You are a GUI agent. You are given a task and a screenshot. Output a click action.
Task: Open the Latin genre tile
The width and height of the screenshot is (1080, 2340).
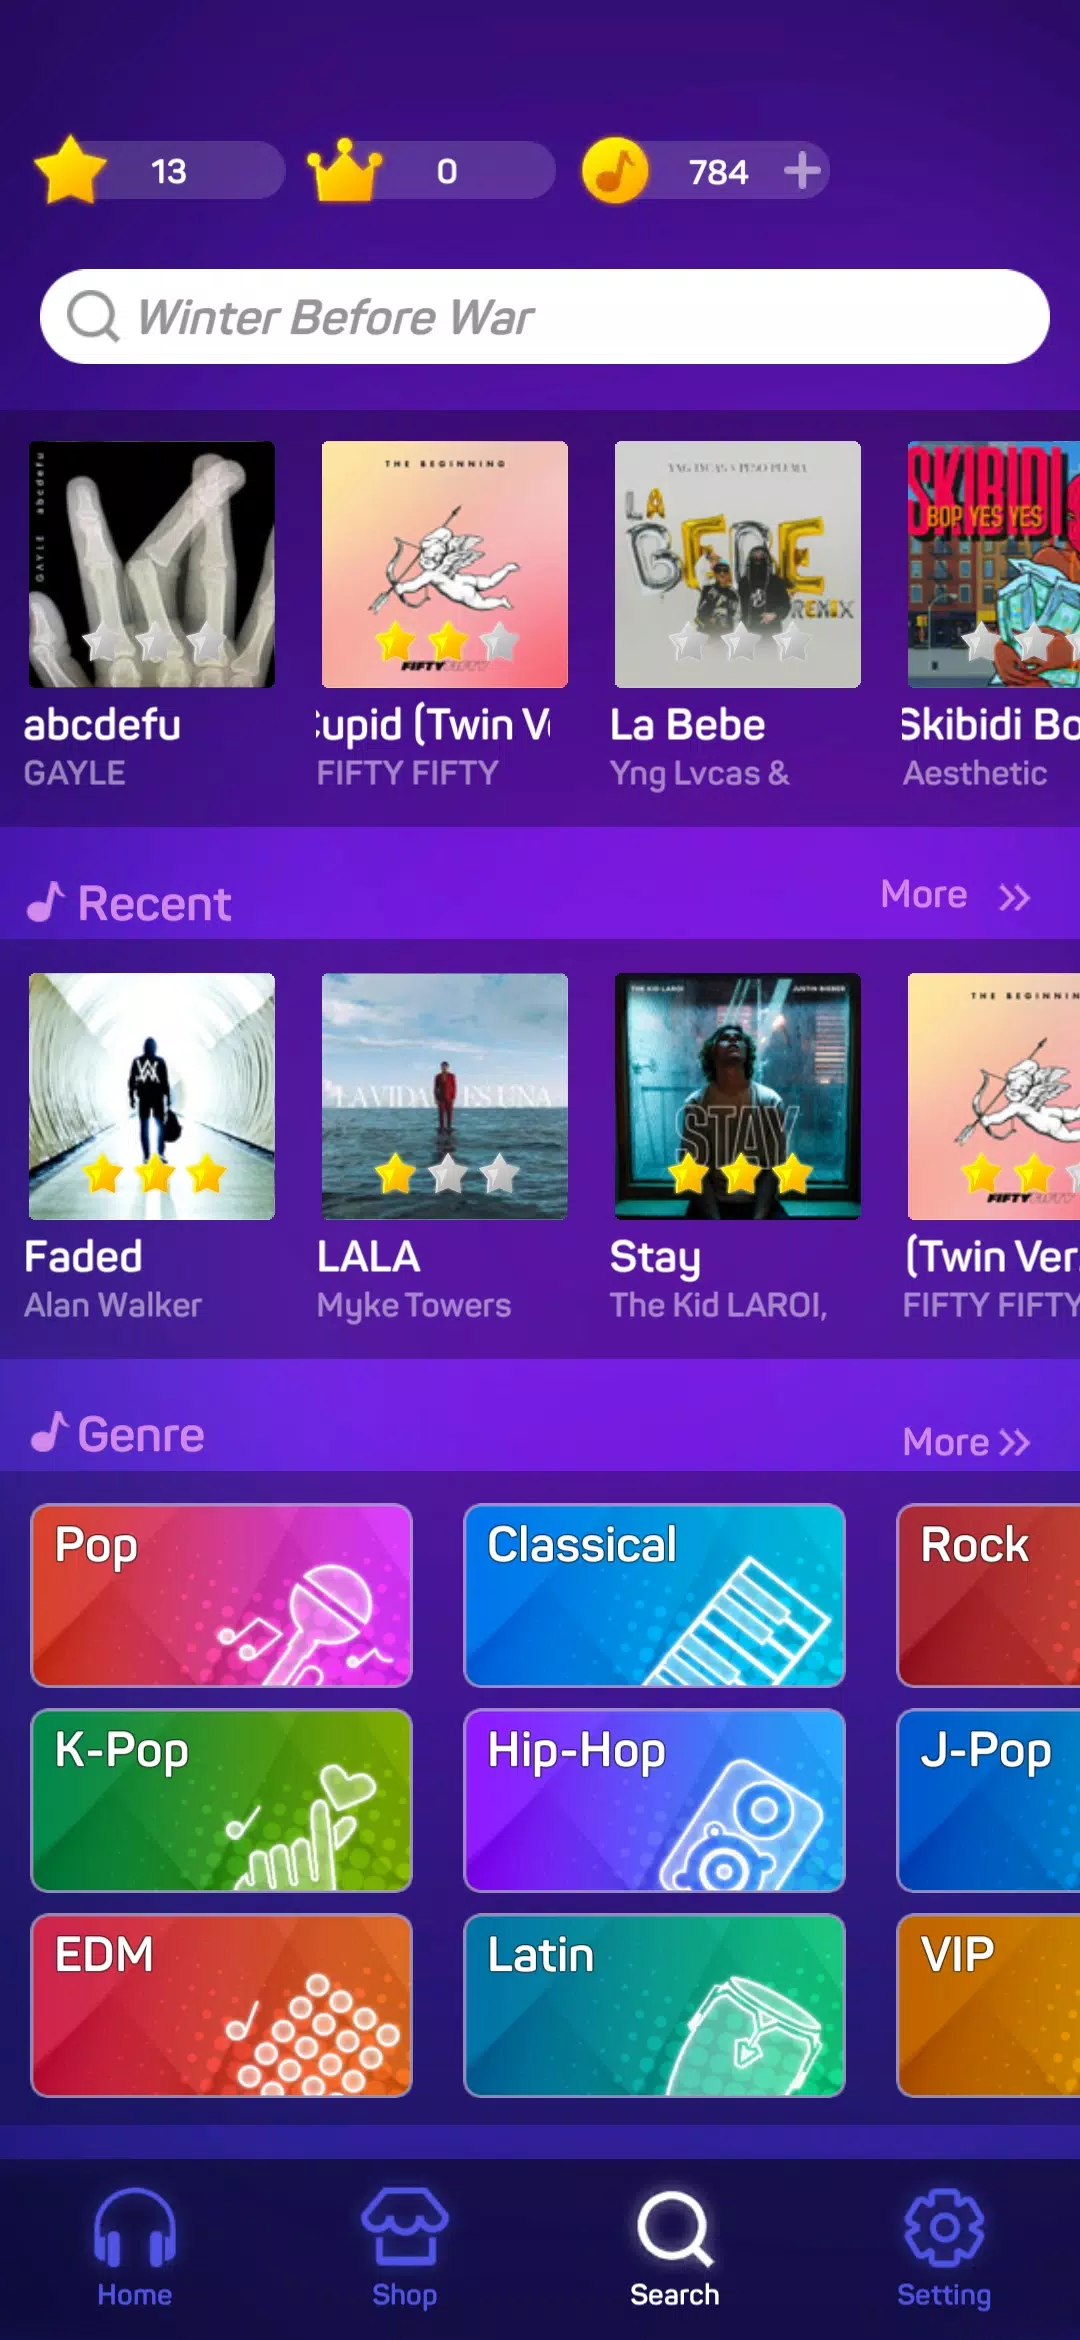[655, 2005]
